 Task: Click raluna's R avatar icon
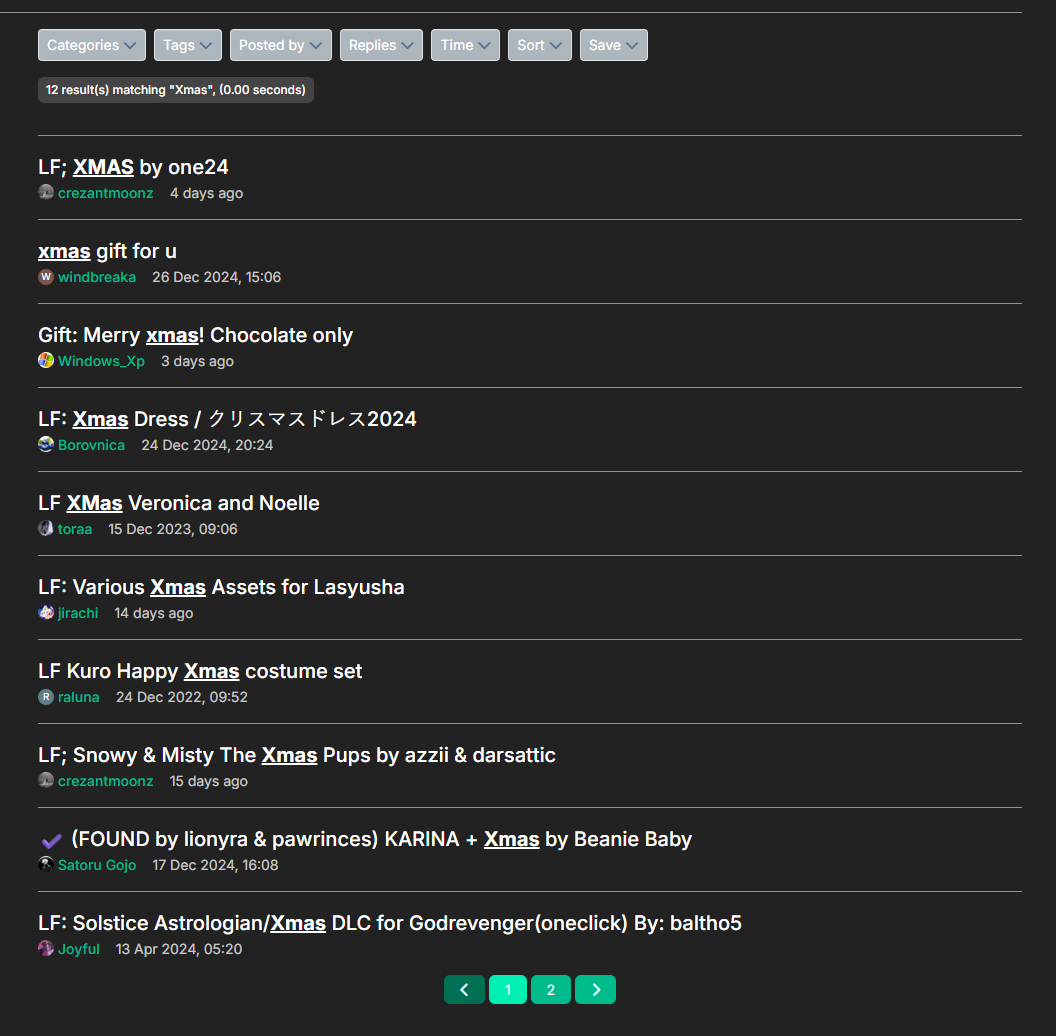[x=46, y=697]
